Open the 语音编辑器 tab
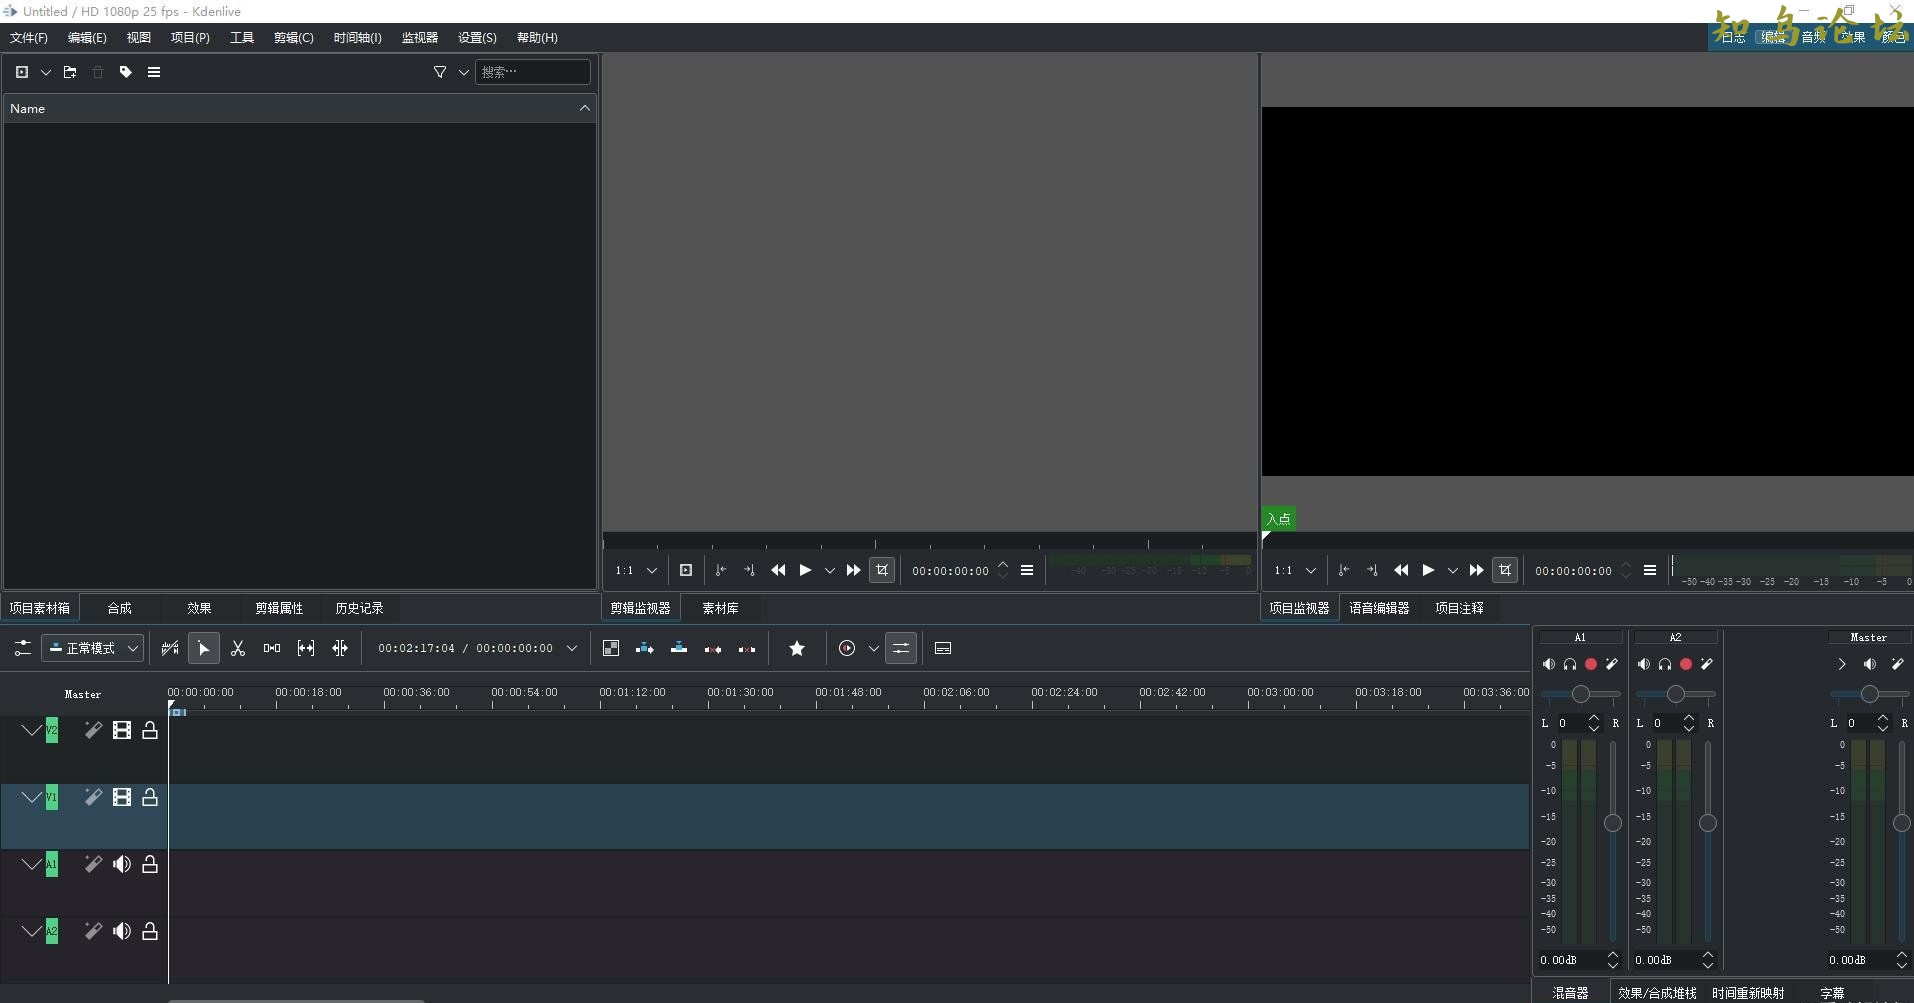Screen dimensions: 1914x1003 [x=1379, y=608]
